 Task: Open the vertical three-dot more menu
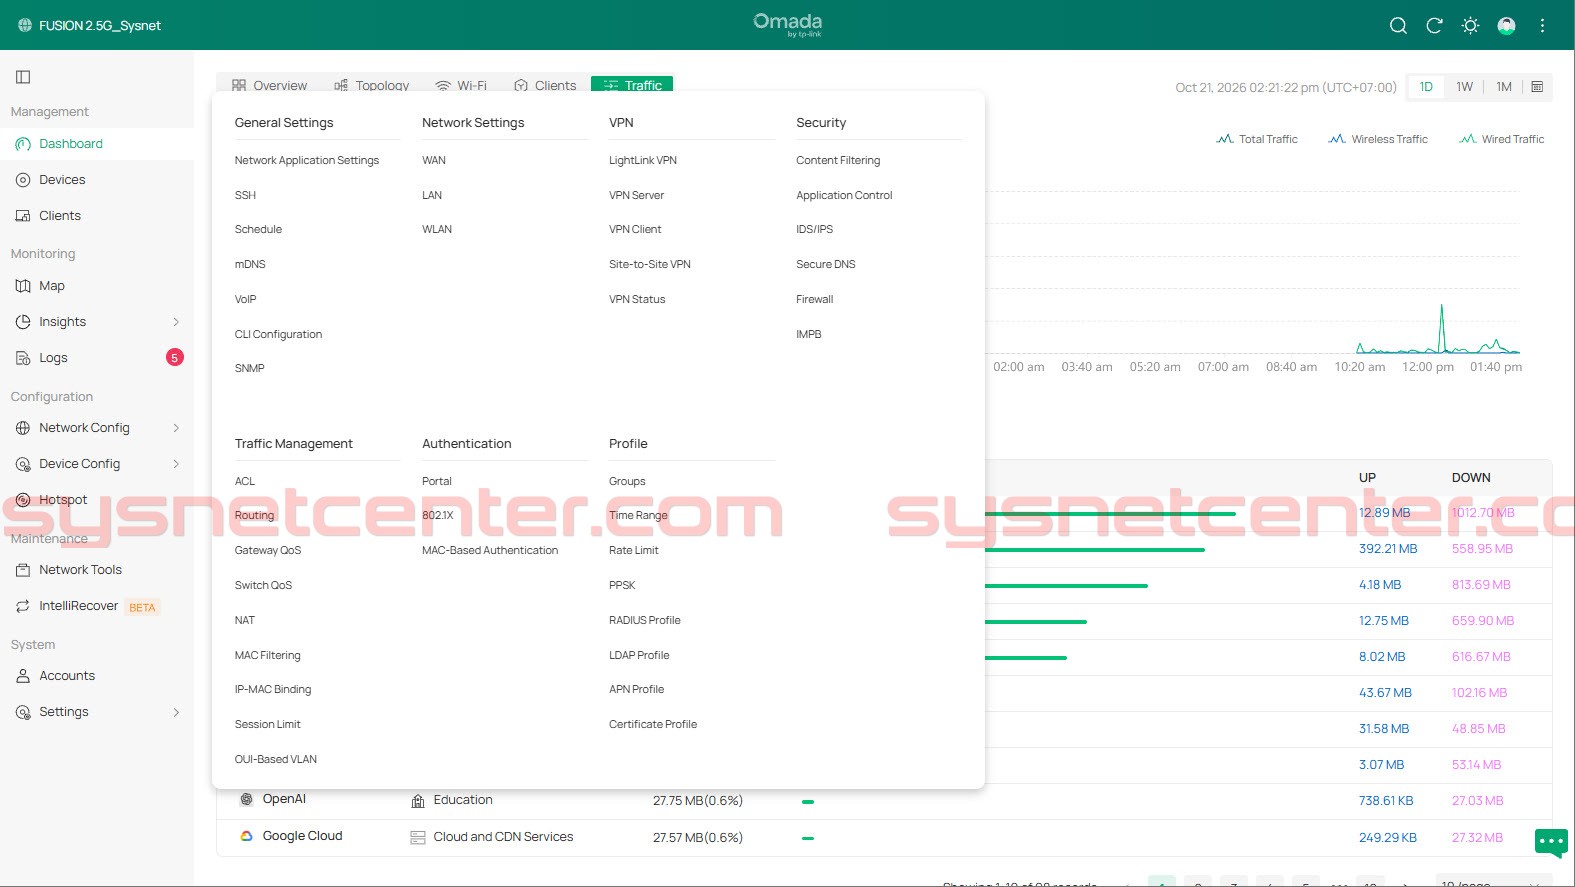tap(1542, 26)
